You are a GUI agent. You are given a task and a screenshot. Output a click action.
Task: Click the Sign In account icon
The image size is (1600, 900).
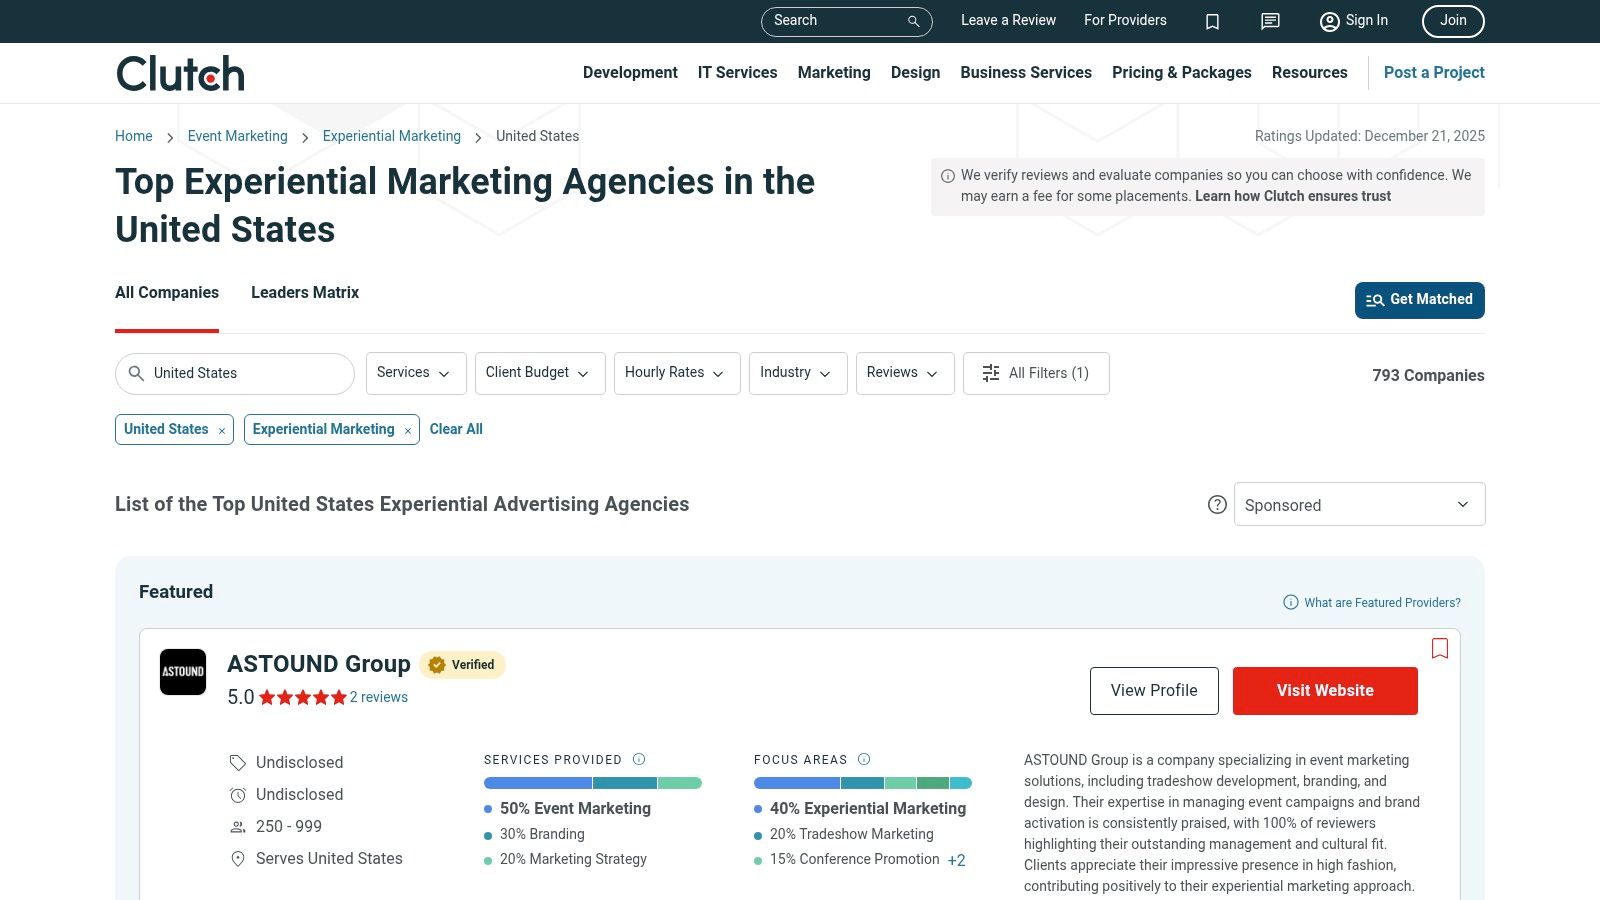tap(1329, 21)
